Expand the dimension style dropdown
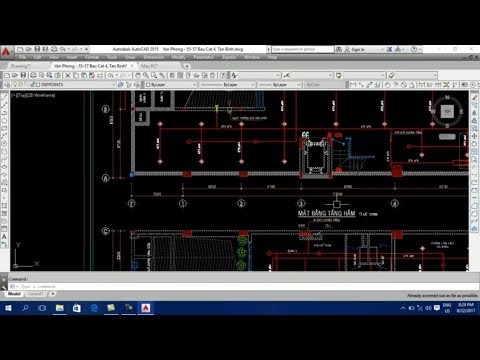 click(330, 75)
